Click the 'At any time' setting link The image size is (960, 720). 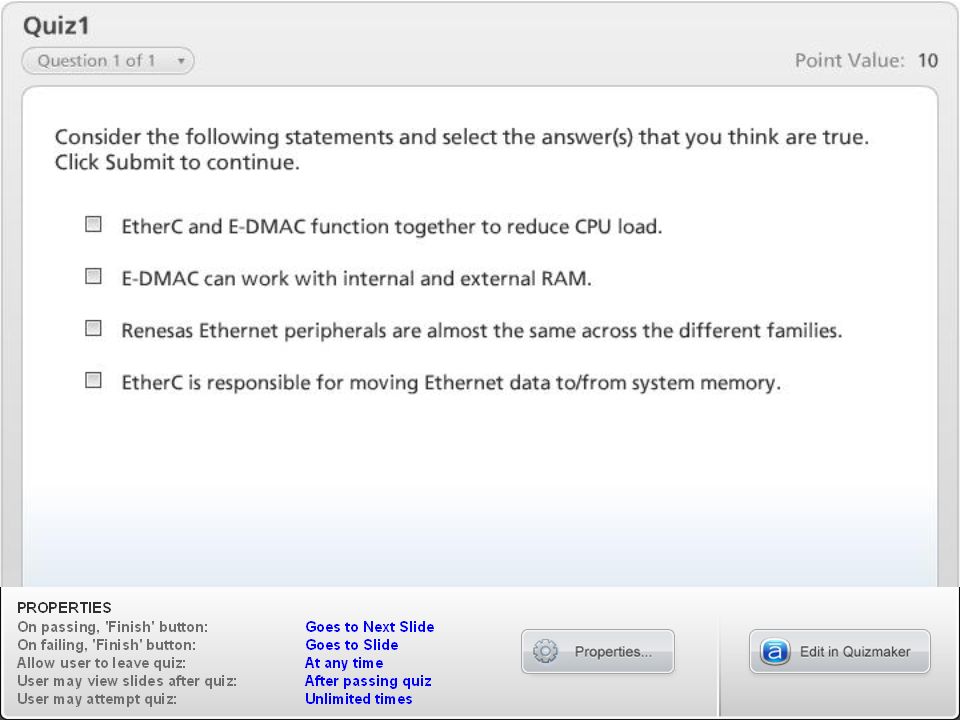tap(344, 662)
